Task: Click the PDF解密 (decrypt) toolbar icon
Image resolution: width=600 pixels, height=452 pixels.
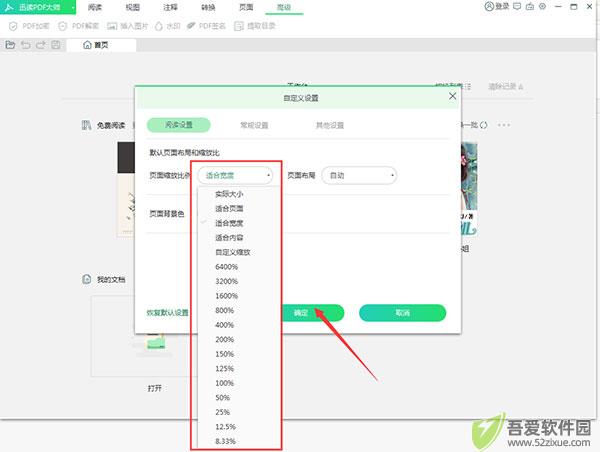Action: pos(62,26)
